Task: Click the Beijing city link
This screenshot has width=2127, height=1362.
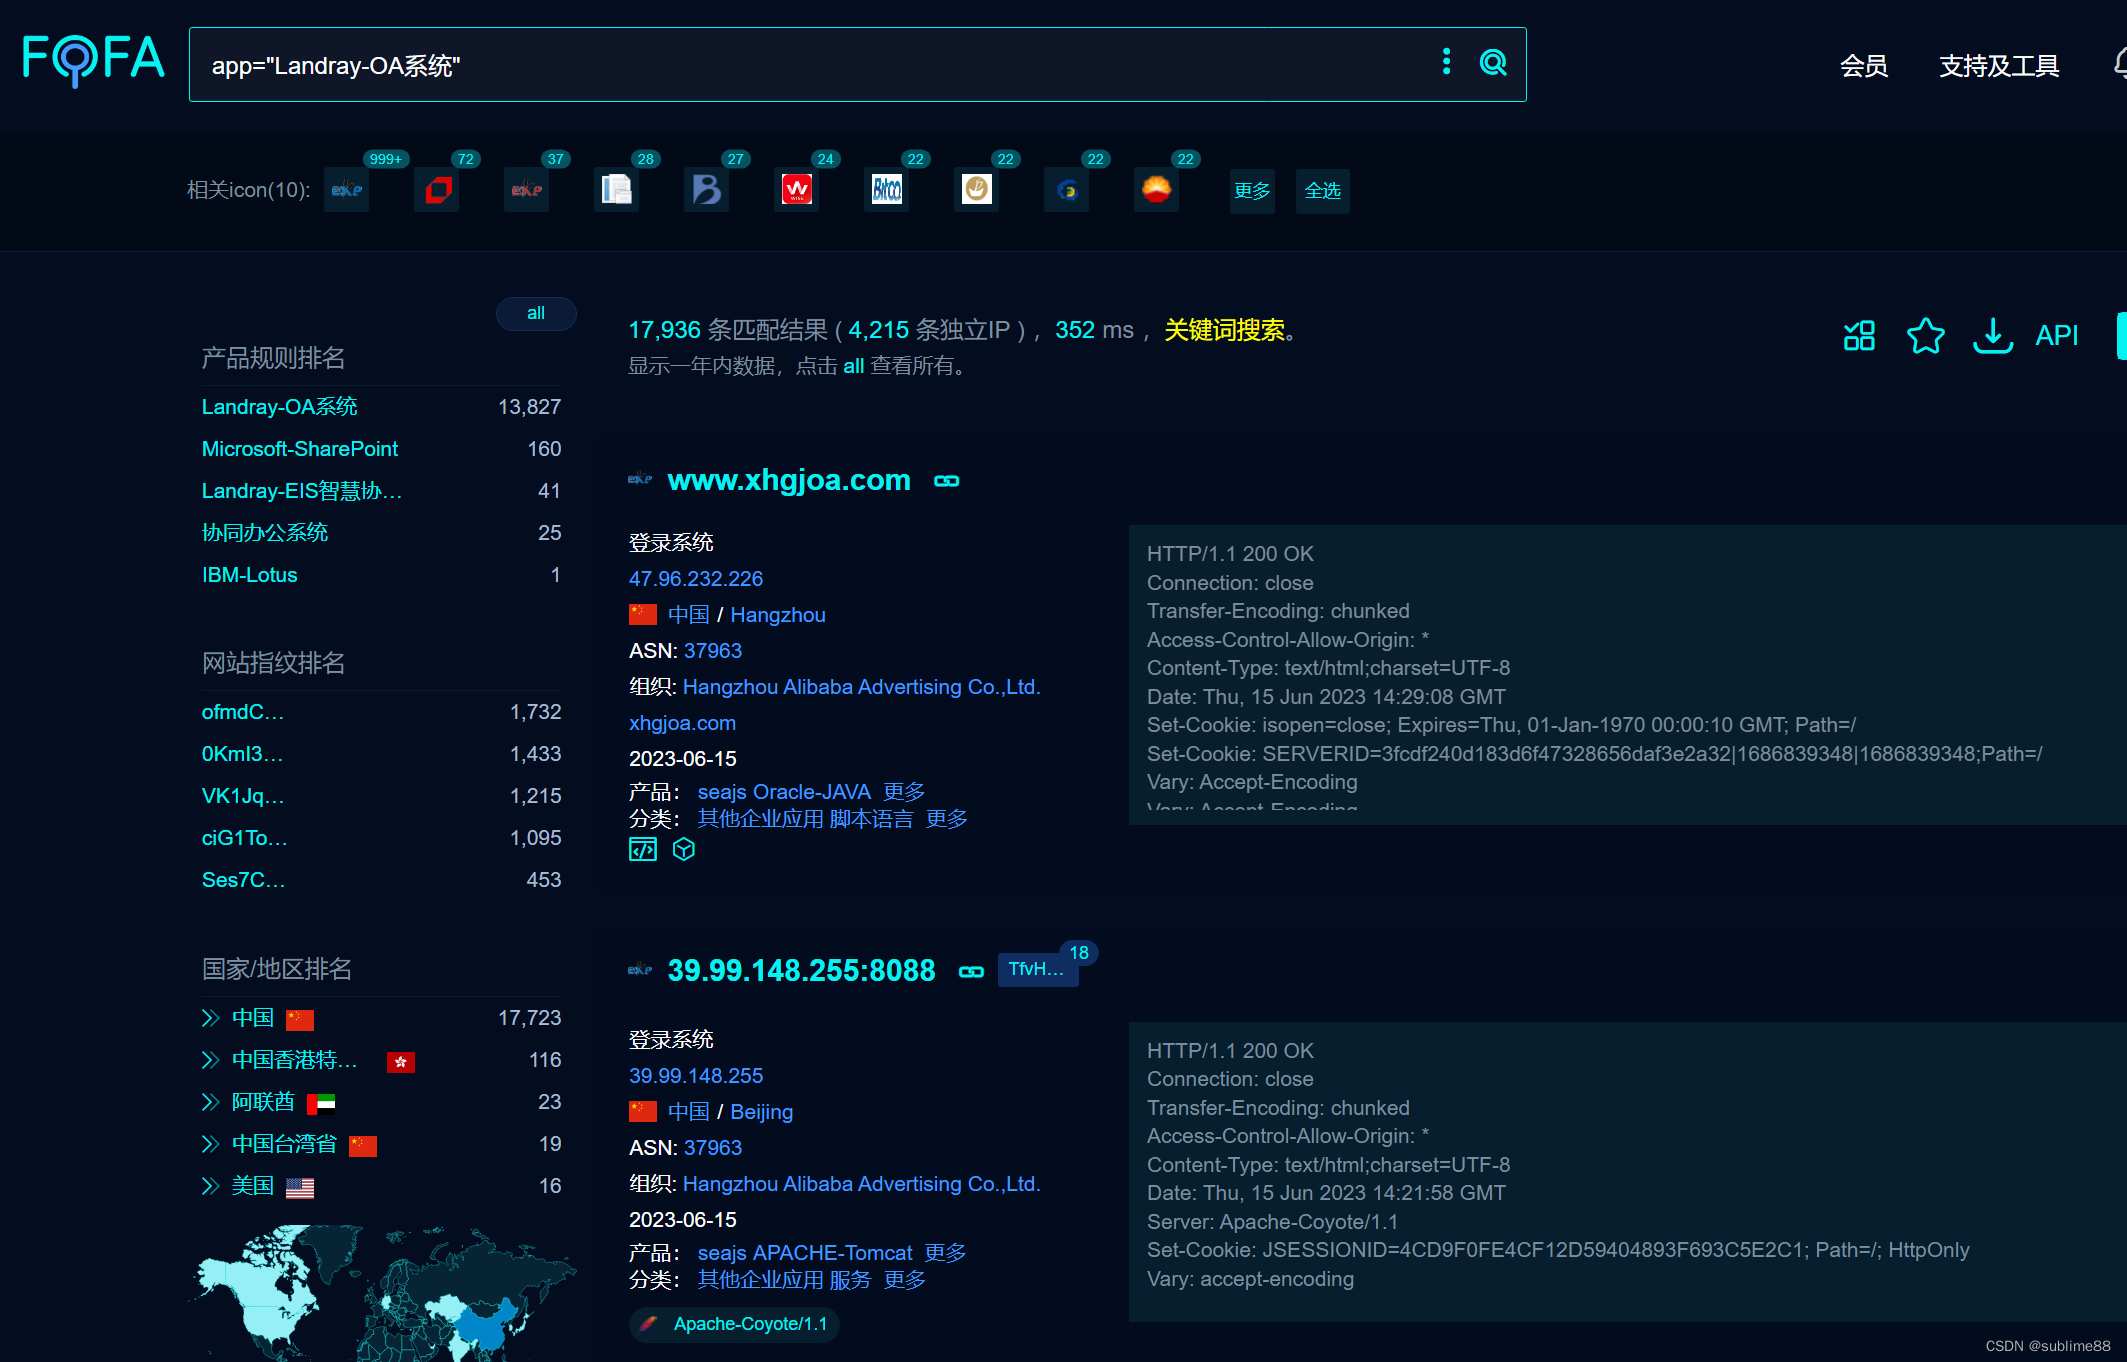Action: [762, 1112]
